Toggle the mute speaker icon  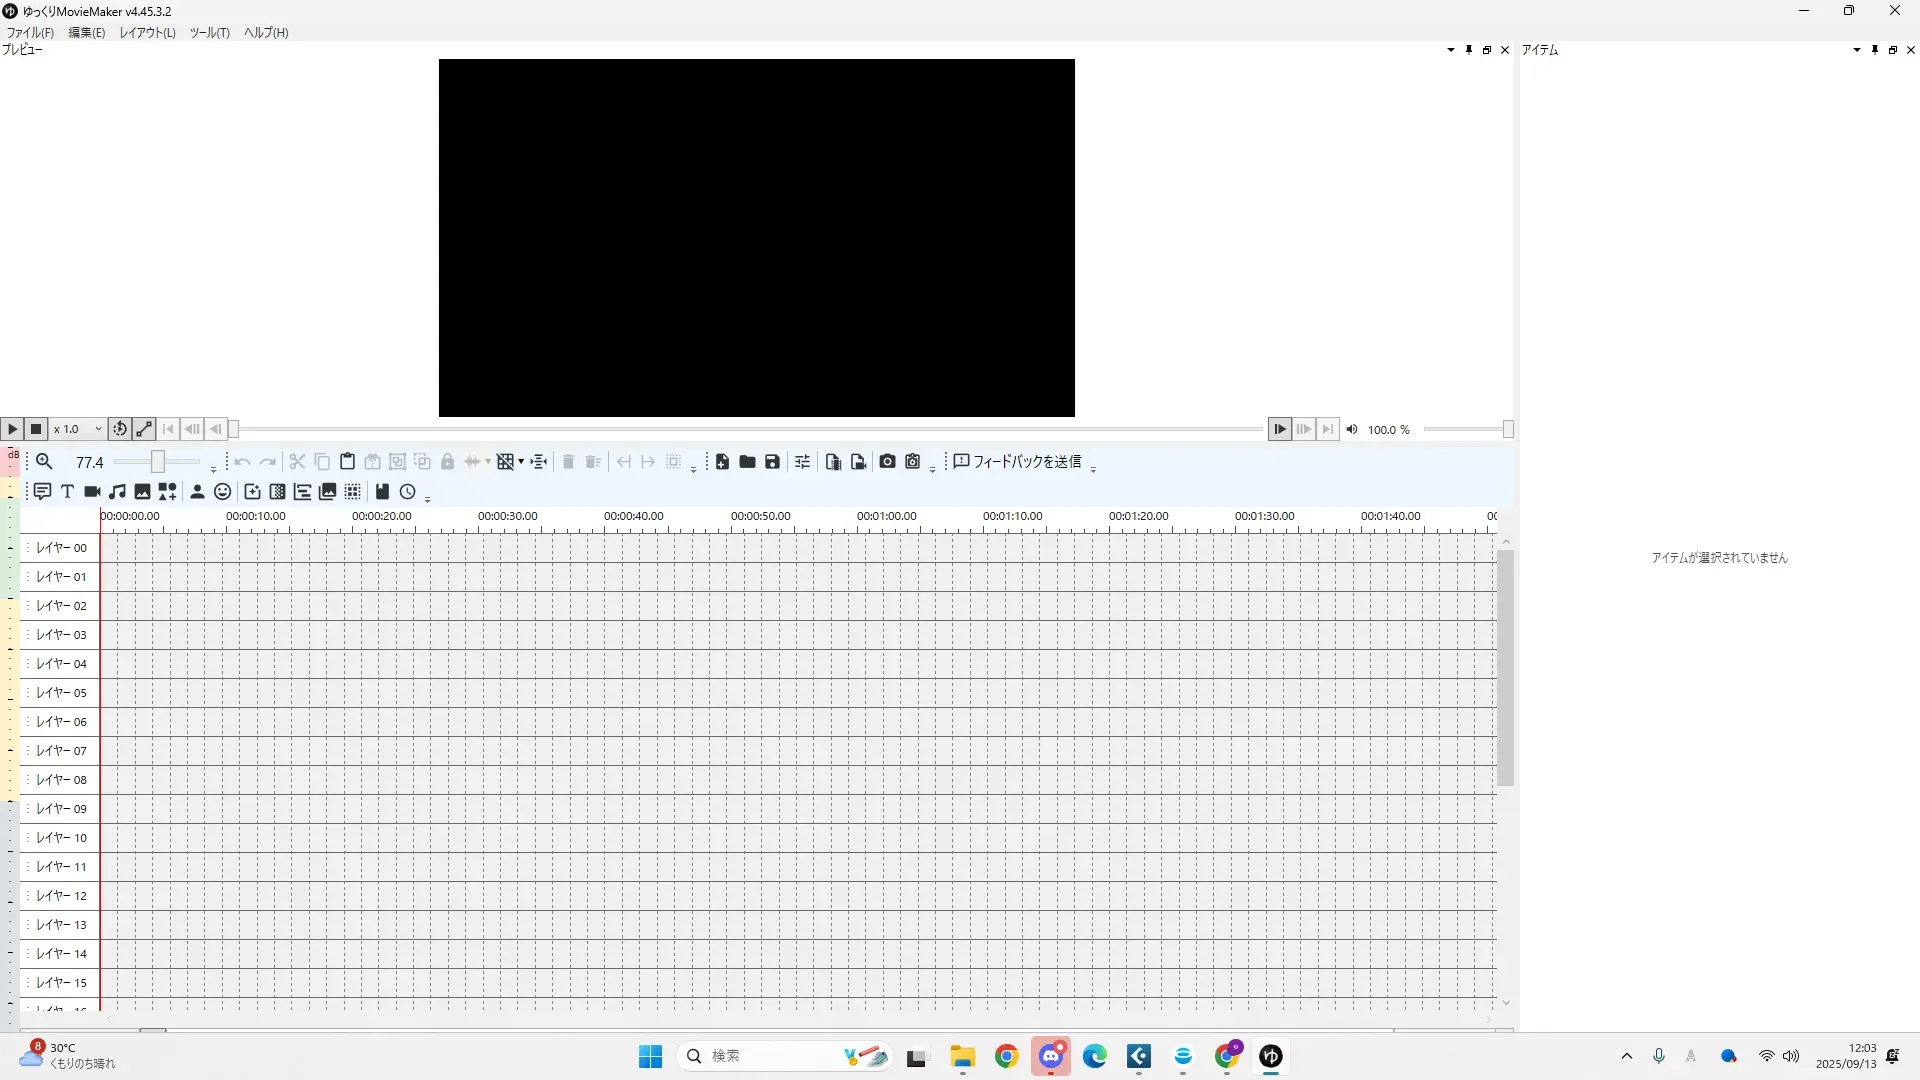pos(1352,429)
